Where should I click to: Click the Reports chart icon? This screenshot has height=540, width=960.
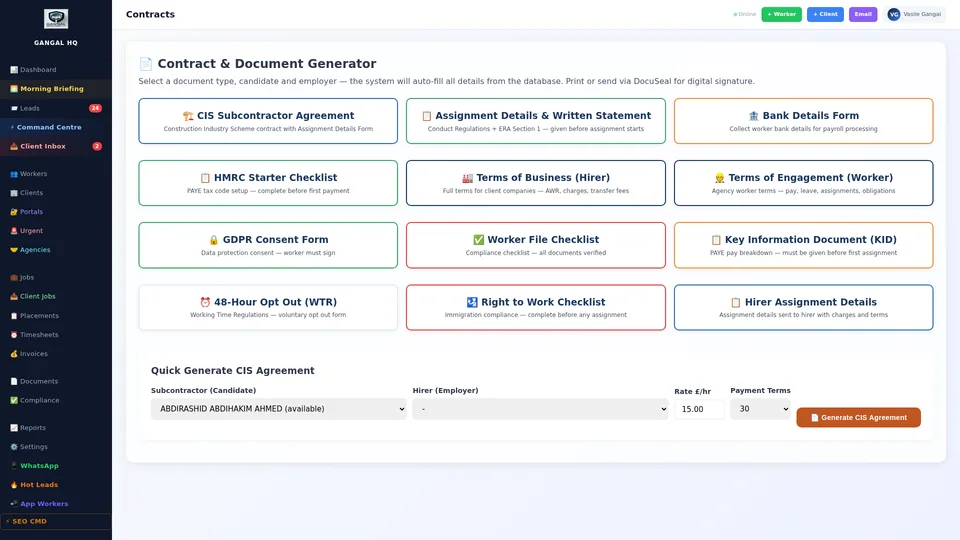13,428
